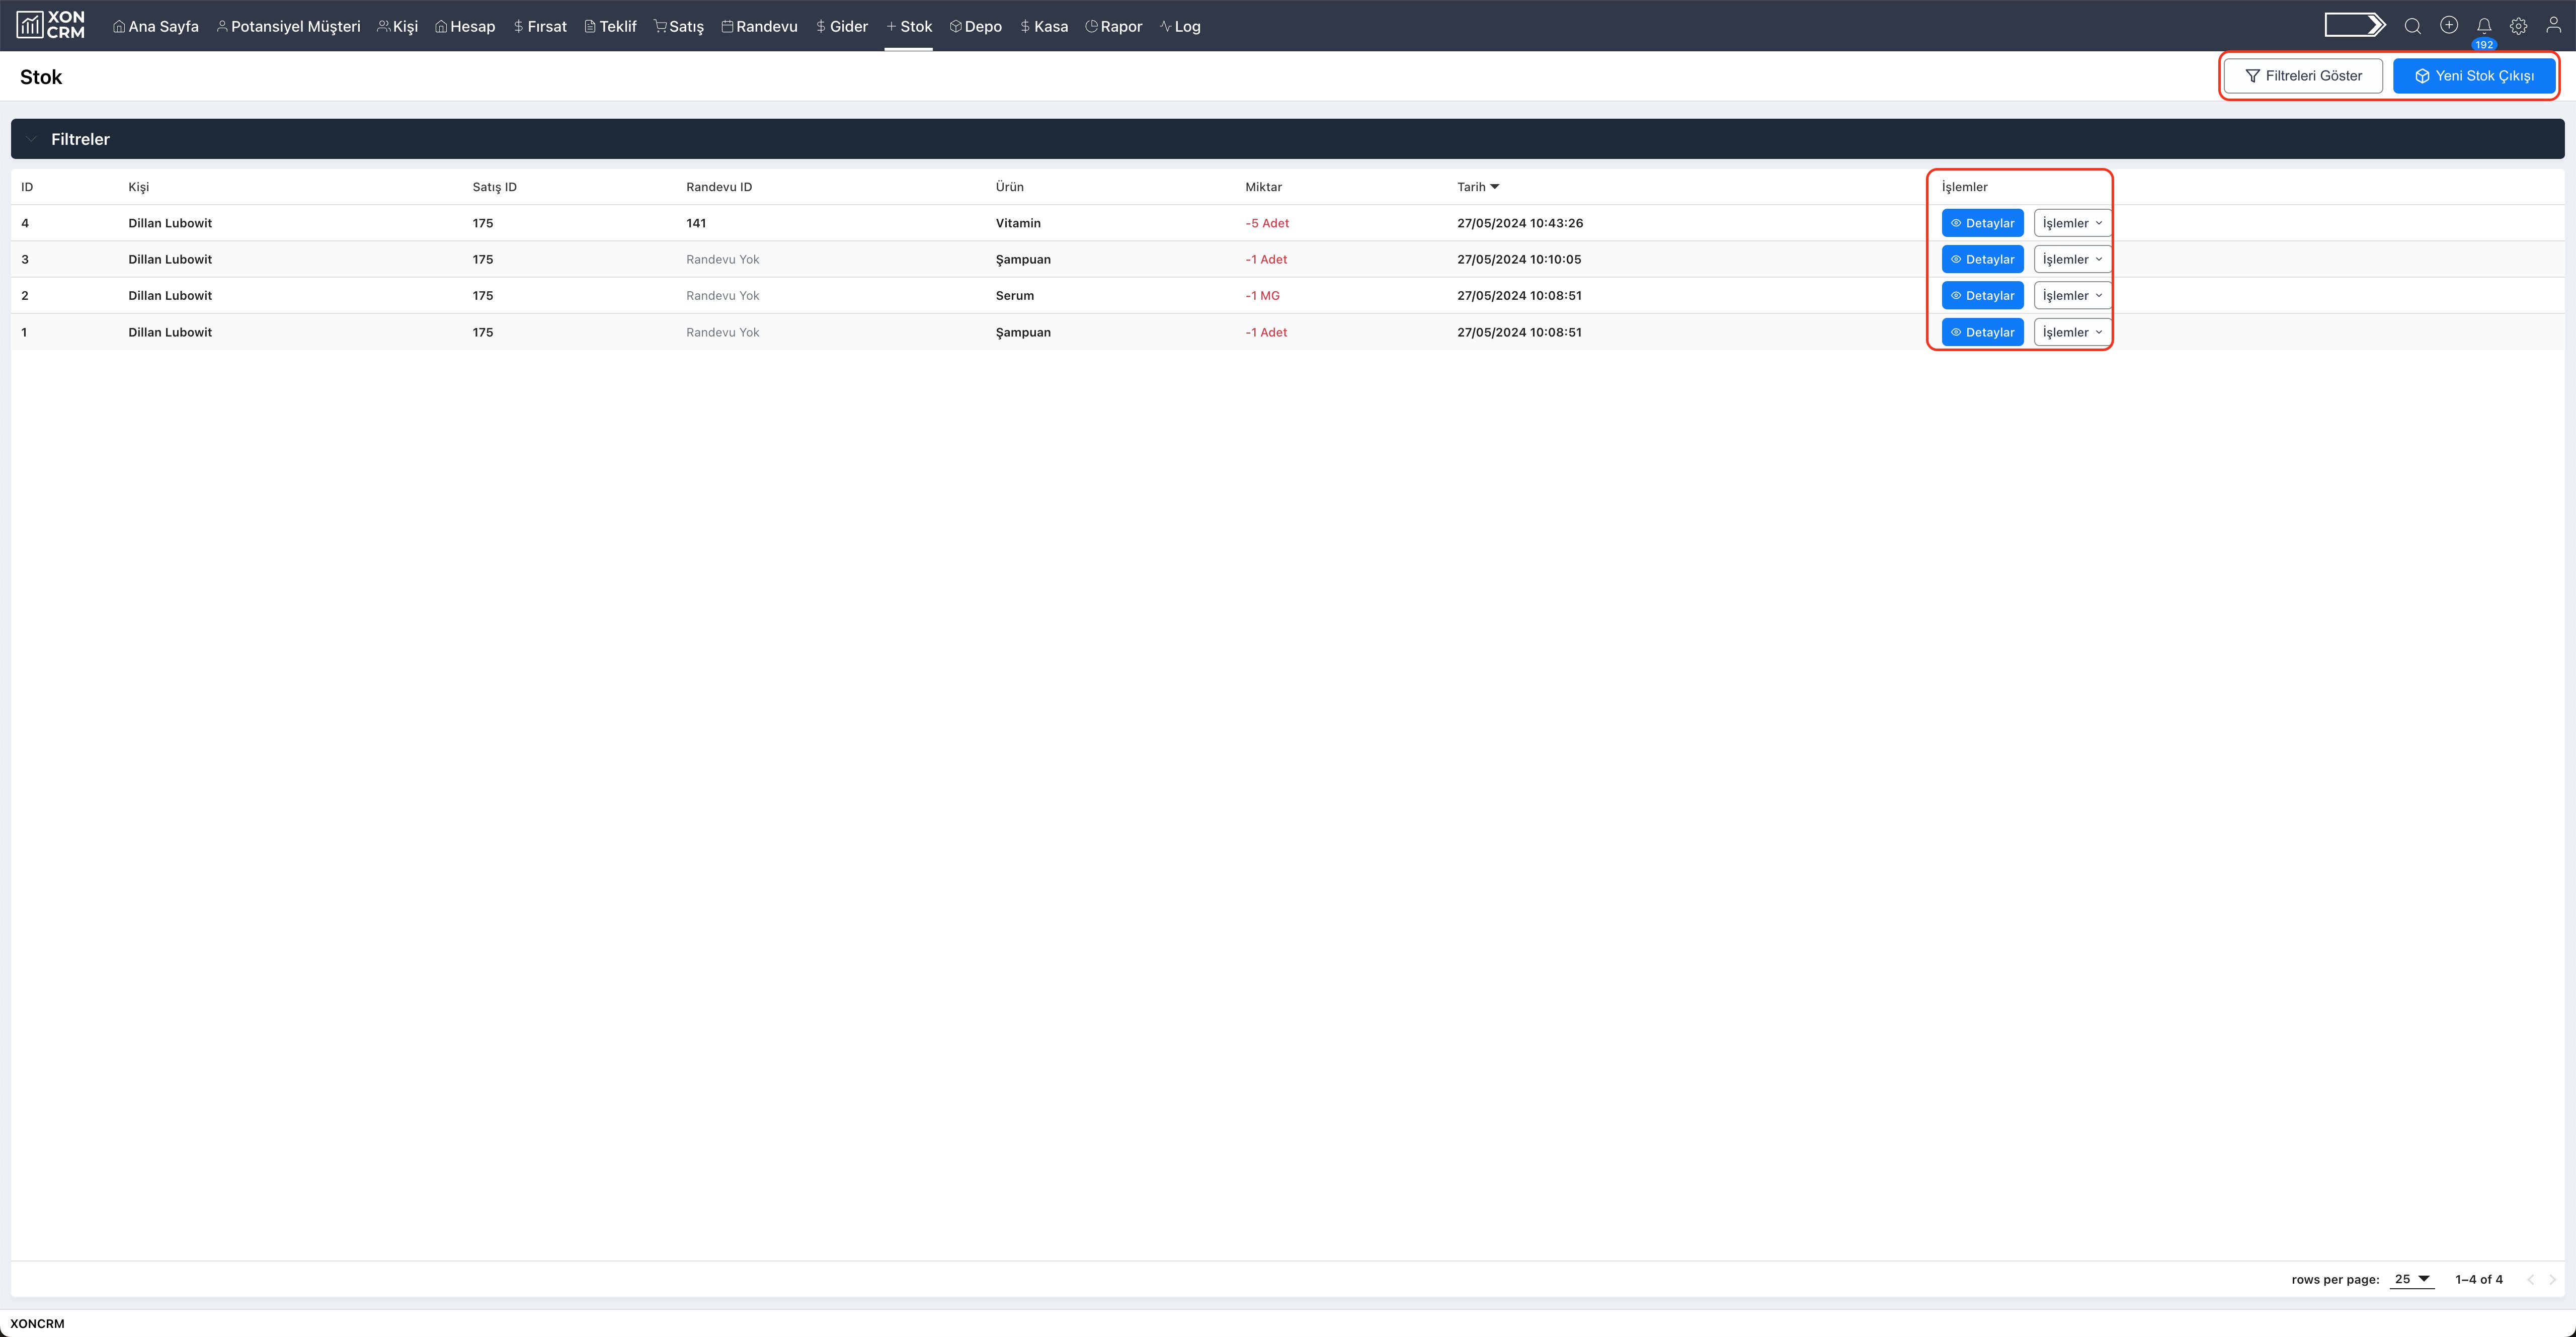
Task: View Detaylar for Serum row
Action: pos(1982,295)
